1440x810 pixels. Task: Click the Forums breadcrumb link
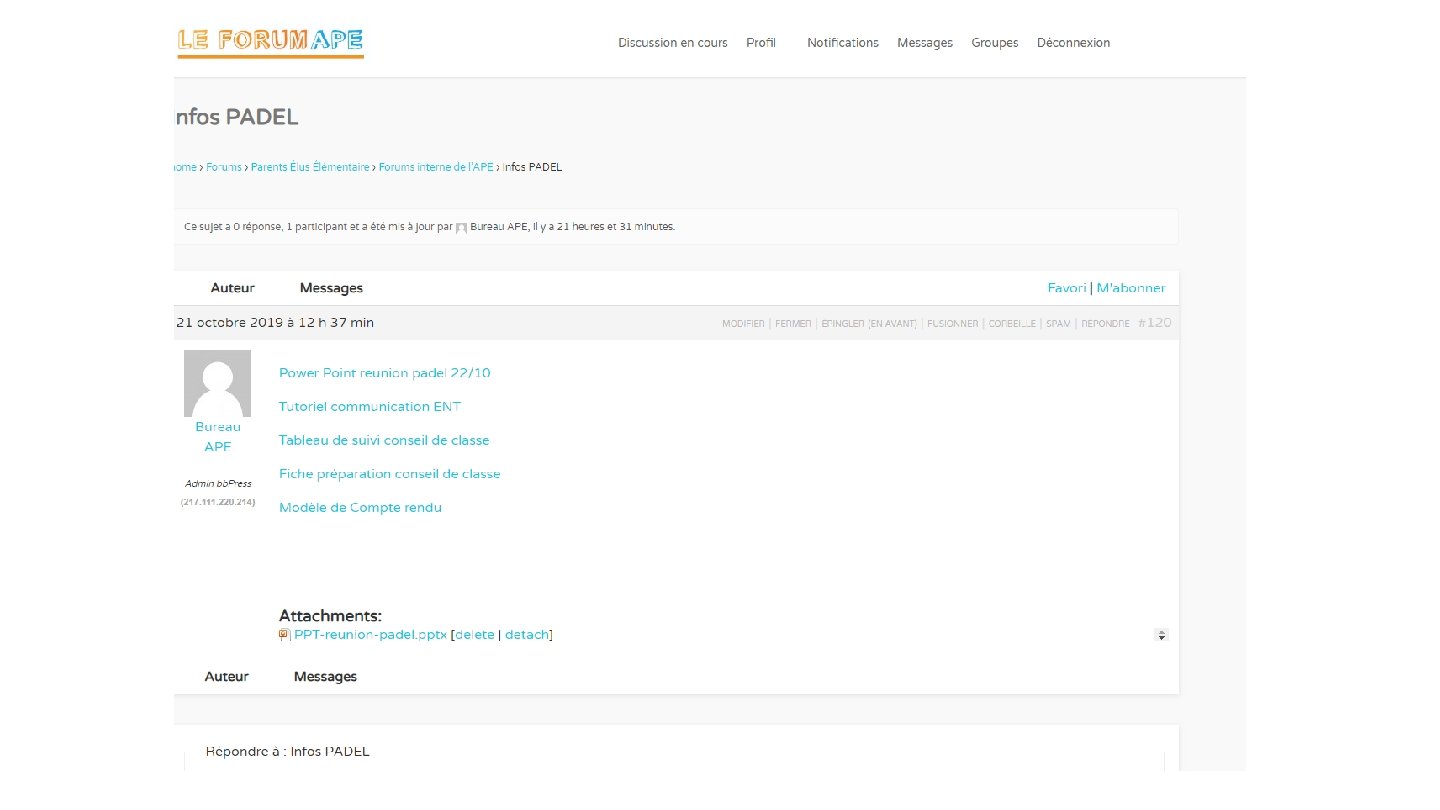click(x=224, y=167)
